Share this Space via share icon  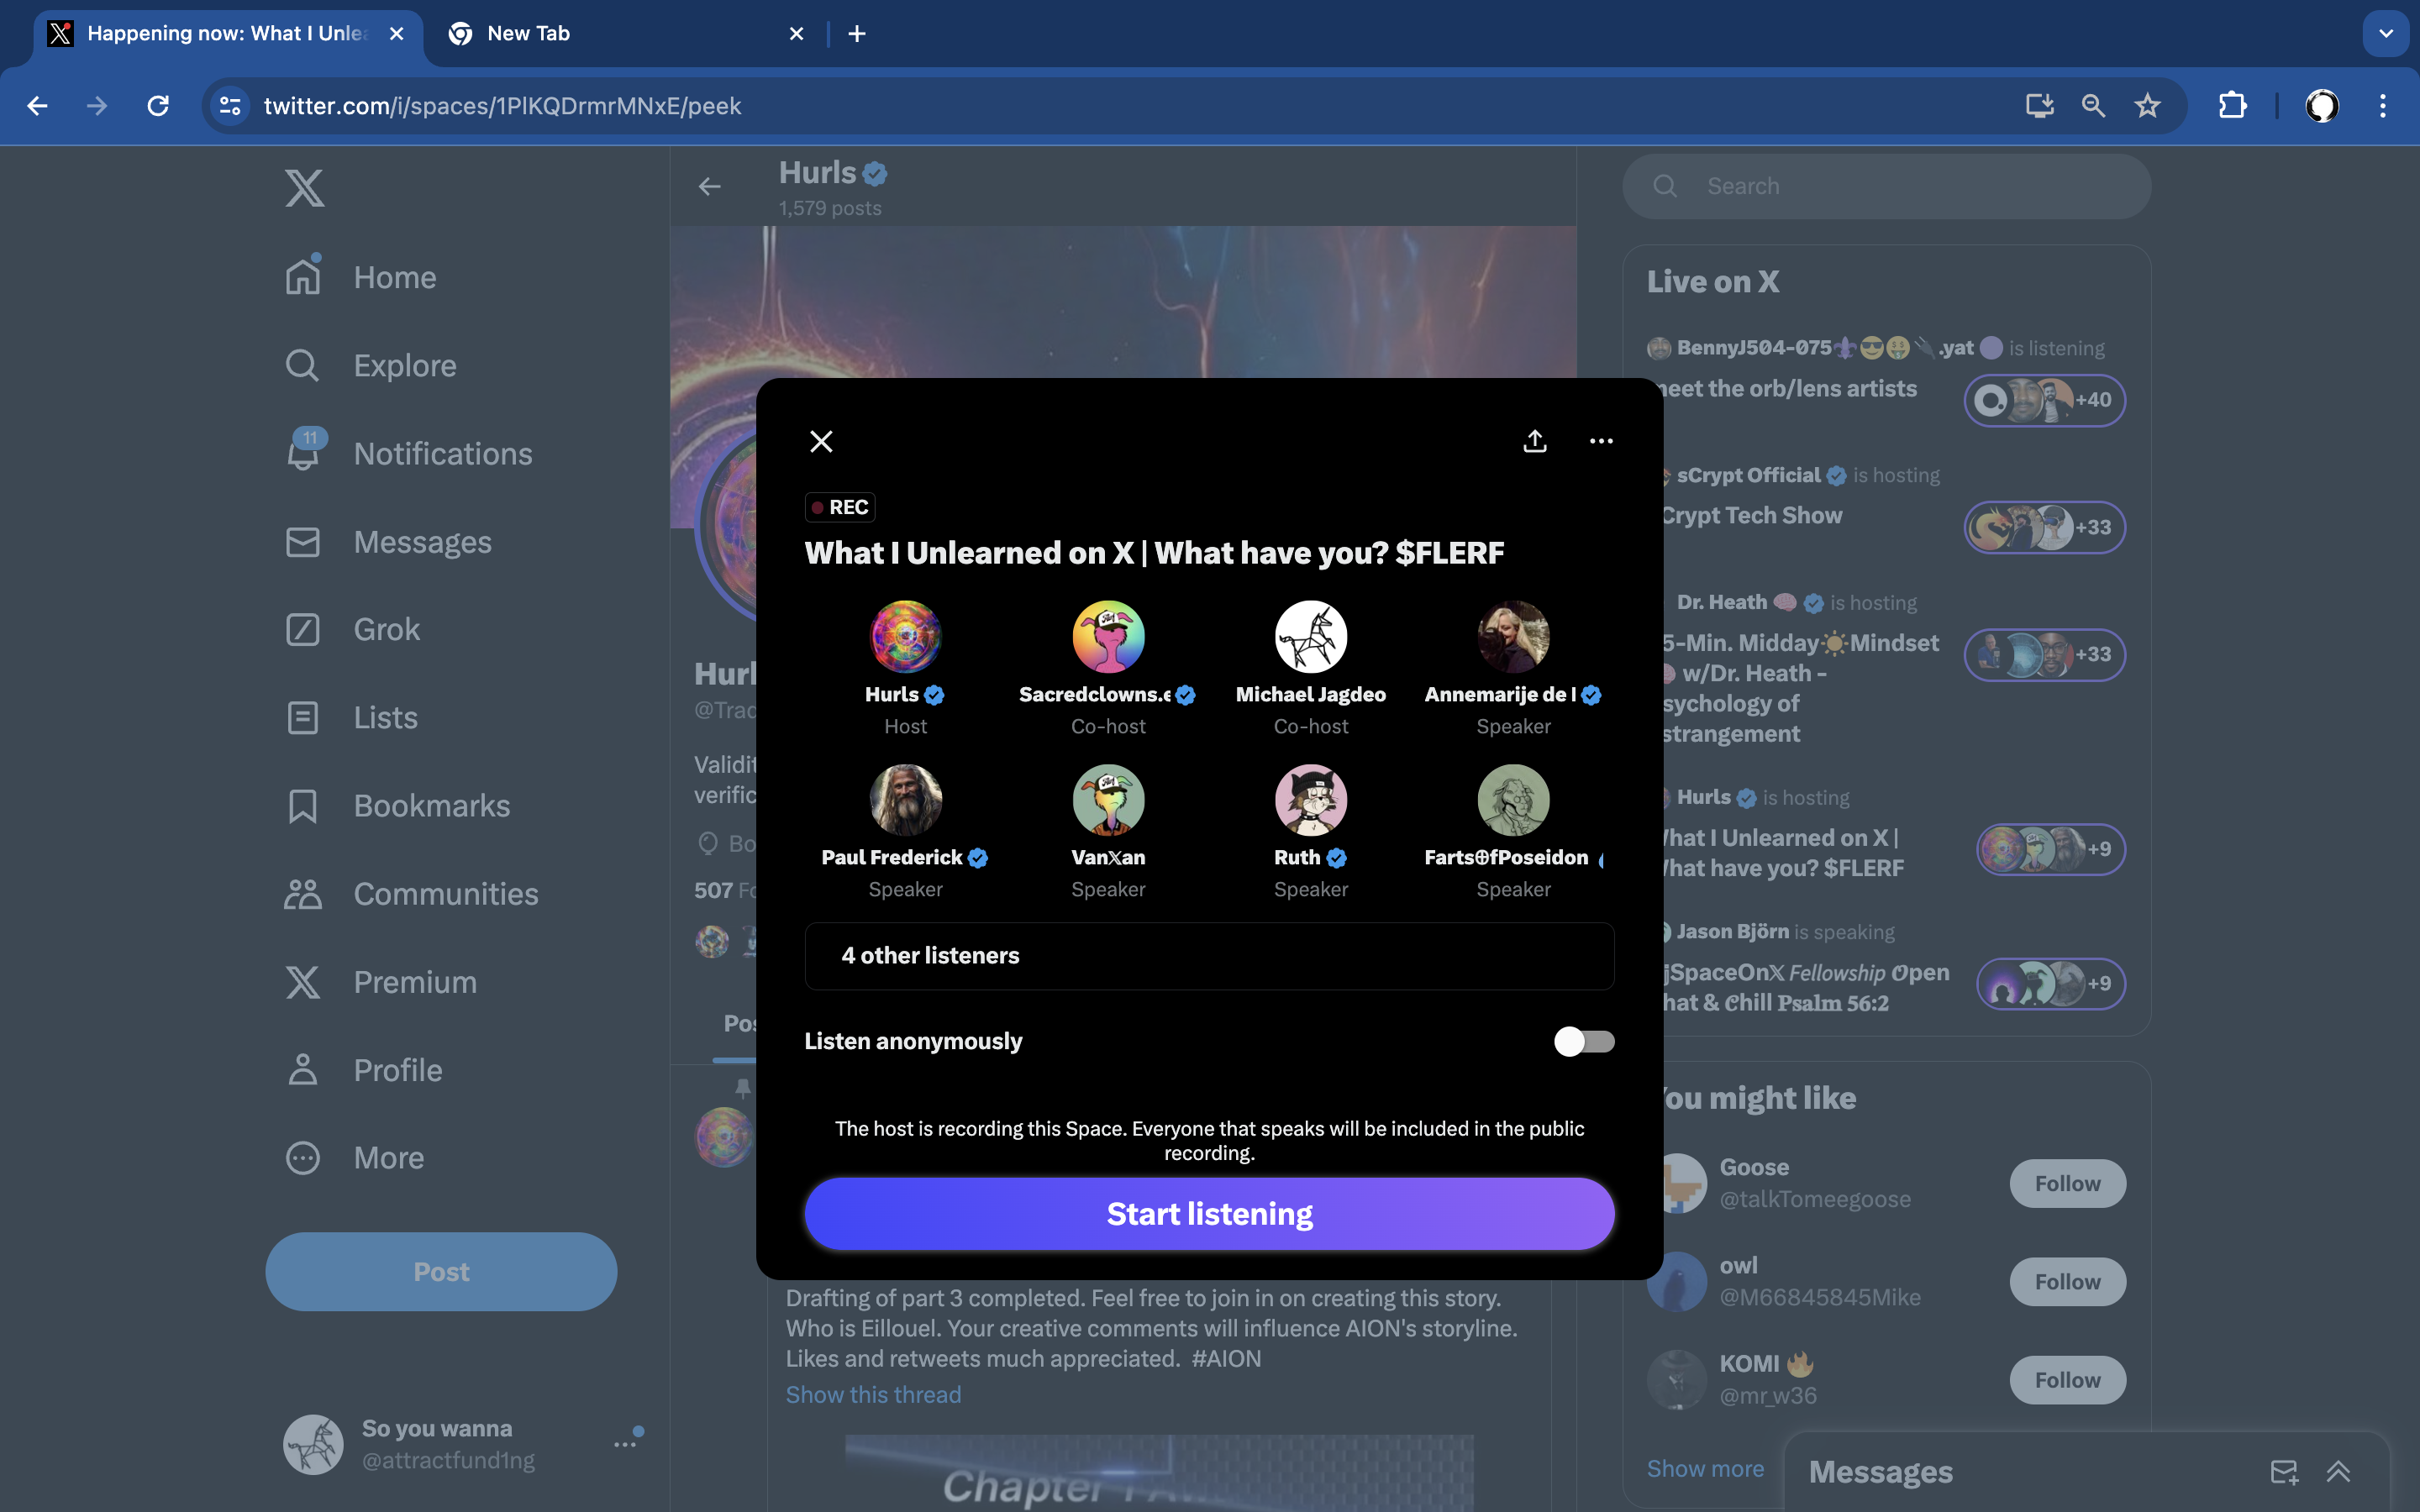1535,441
